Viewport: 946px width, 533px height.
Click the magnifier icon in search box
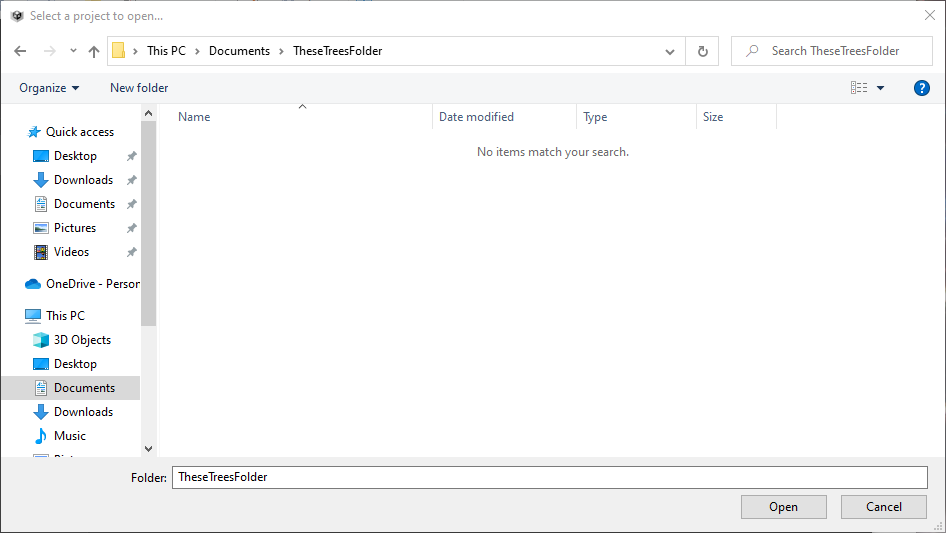(x=752, y=51)
